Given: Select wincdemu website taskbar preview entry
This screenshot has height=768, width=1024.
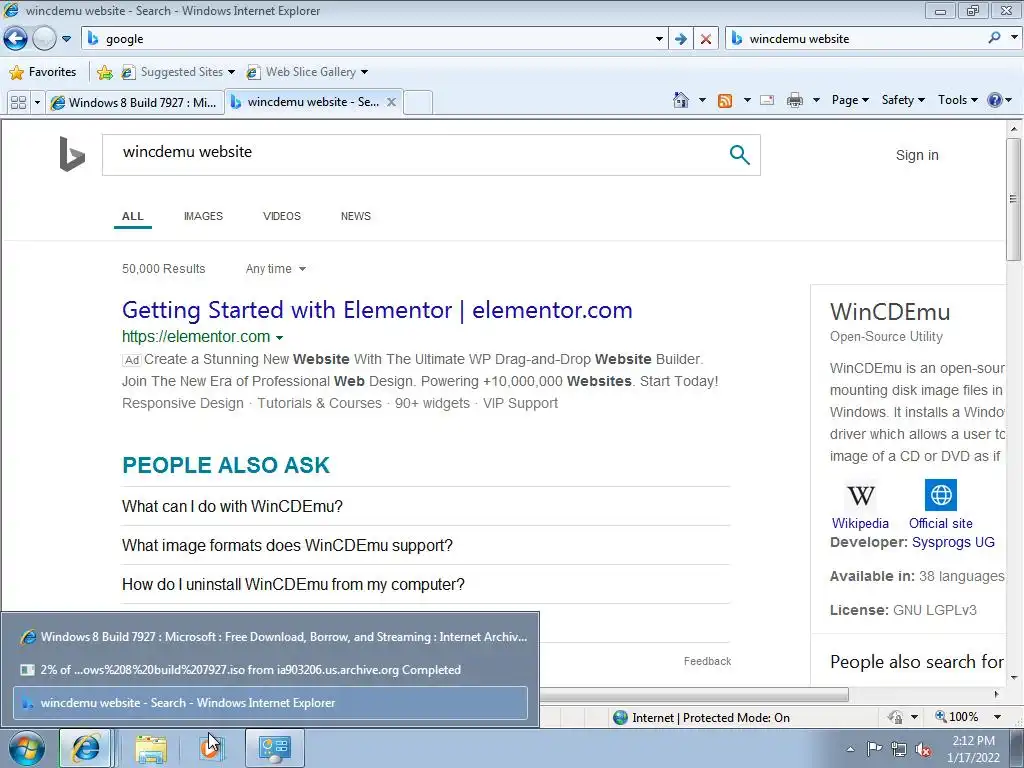Looking at the screenshot, I should pyautogui.click(x=270, y=703).
